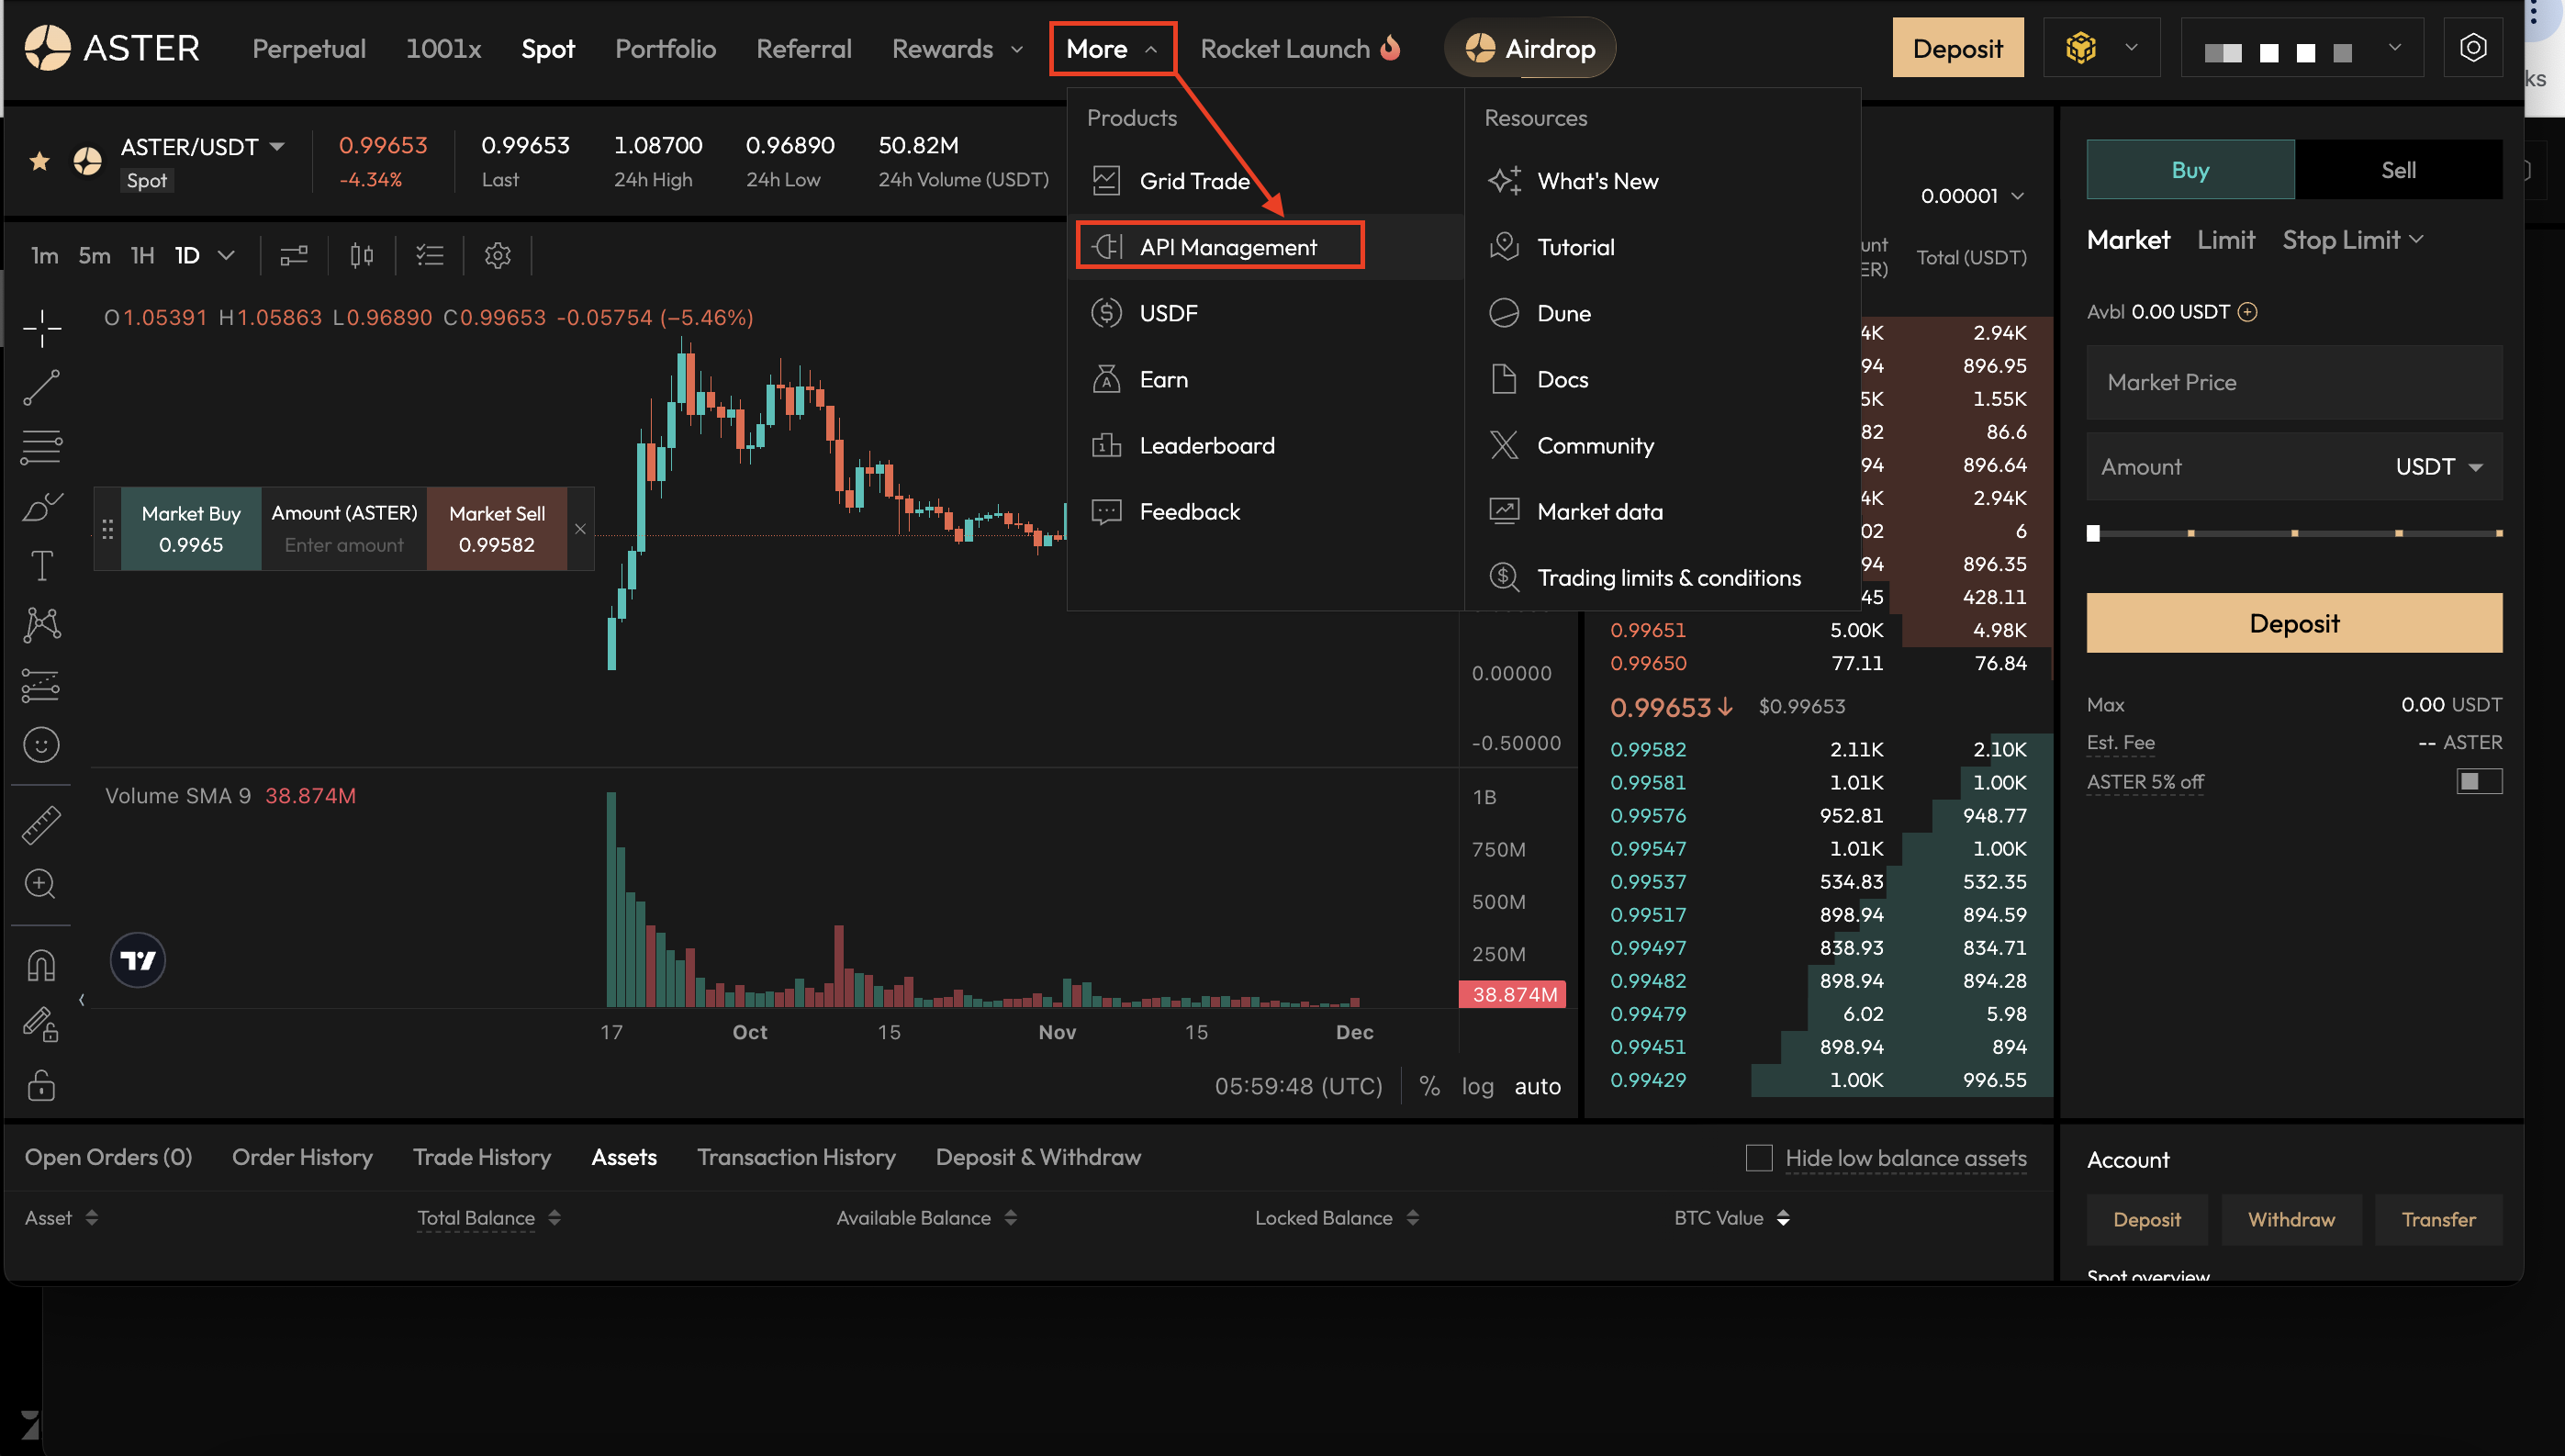Click the magnet mode icon
The width and height of the screenshot is (2565, 1456).
(41, 966)
